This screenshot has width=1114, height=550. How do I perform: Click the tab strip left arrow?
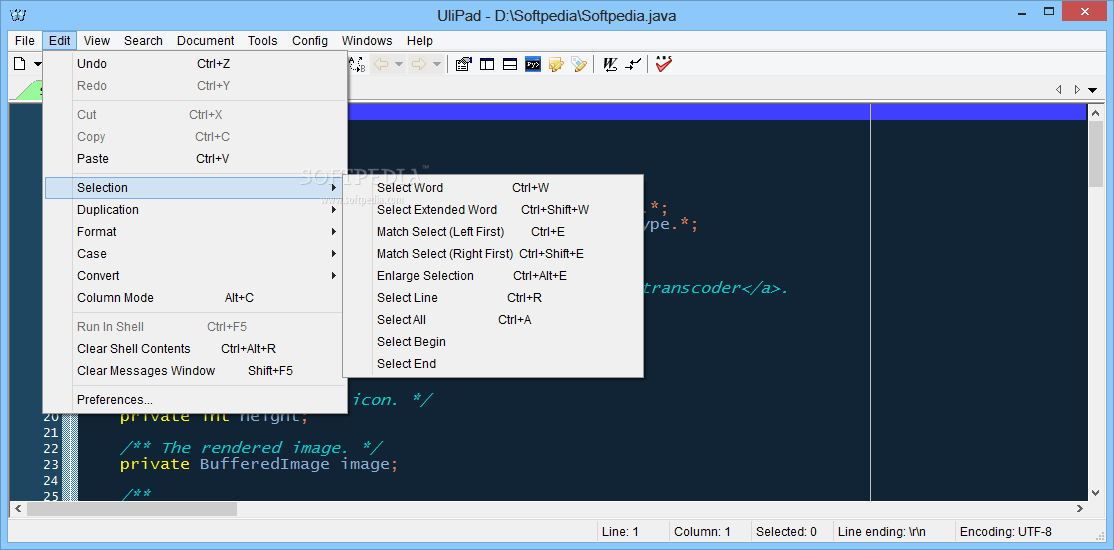pyautogui.click(x=1059, y=90)
